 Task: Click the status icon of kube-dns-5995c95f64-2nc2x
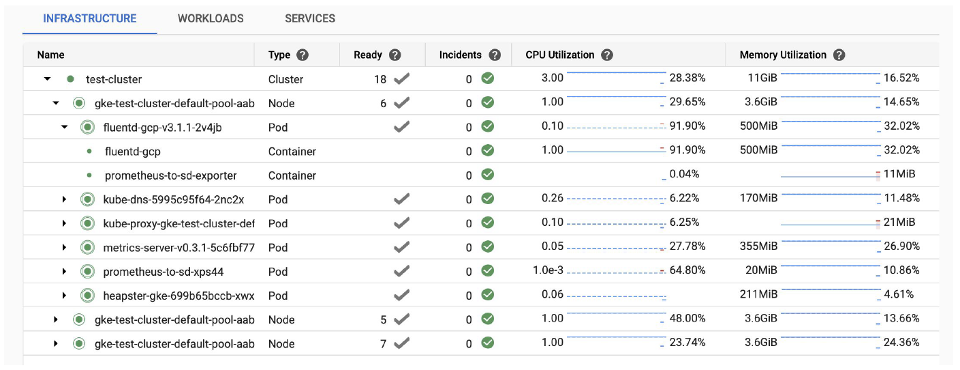coord(87,199)
